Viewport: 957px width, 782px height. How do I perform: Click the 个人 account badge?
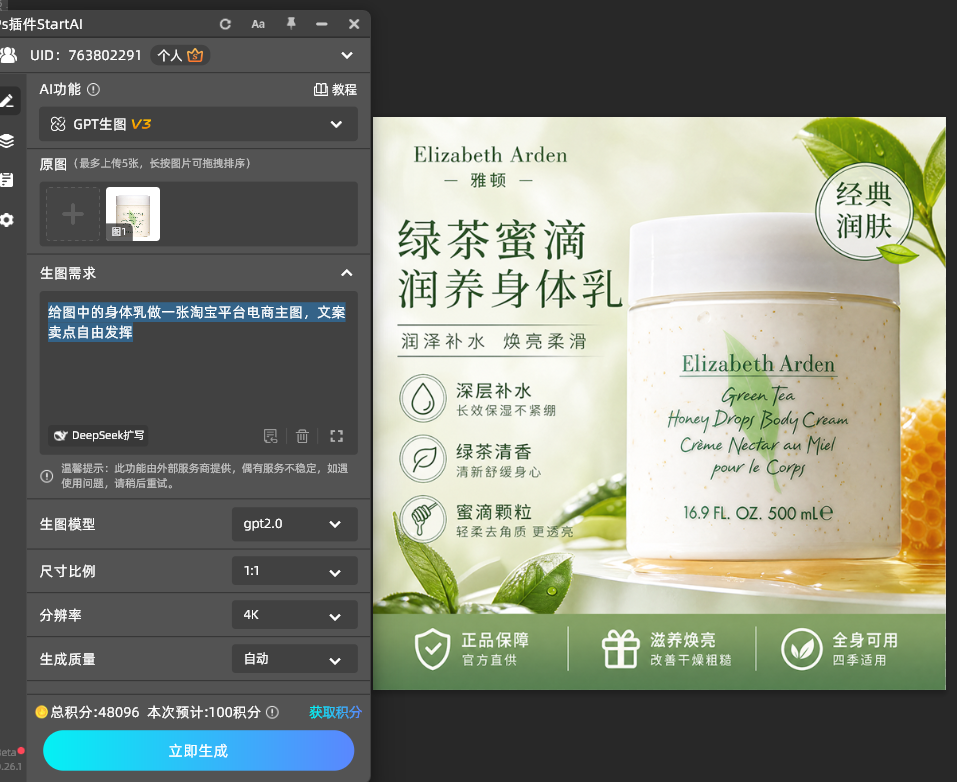pyautogui.click(x=179, y=56)
